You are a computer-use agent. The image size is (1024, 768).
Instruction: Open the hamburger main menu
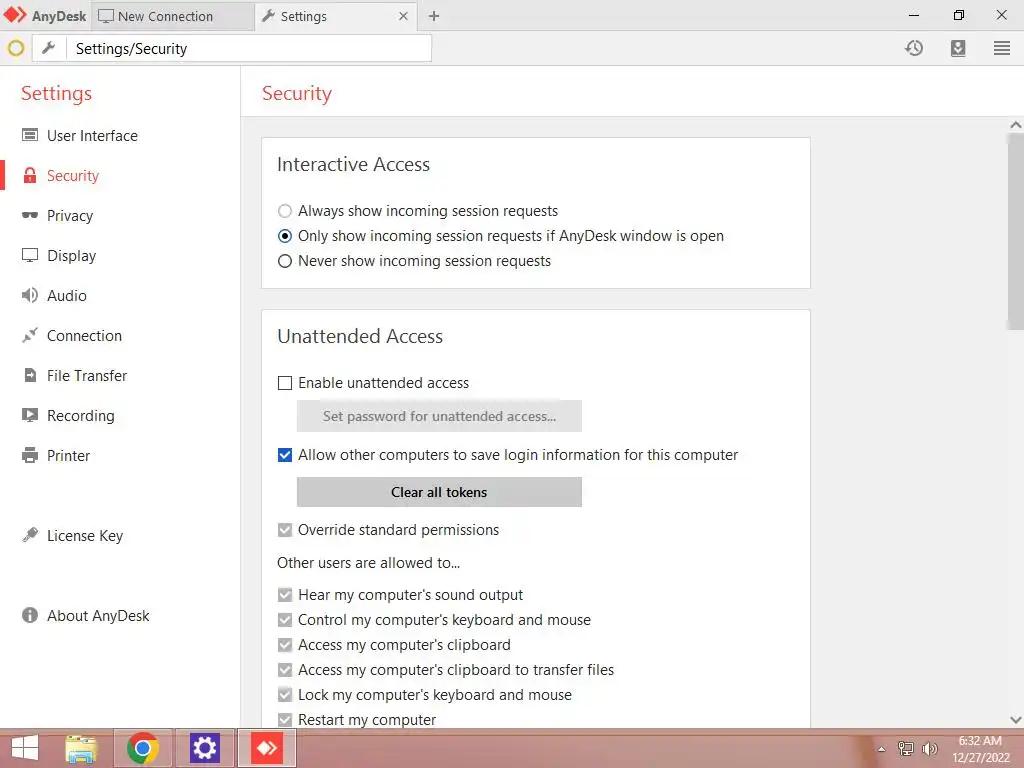1002,48
